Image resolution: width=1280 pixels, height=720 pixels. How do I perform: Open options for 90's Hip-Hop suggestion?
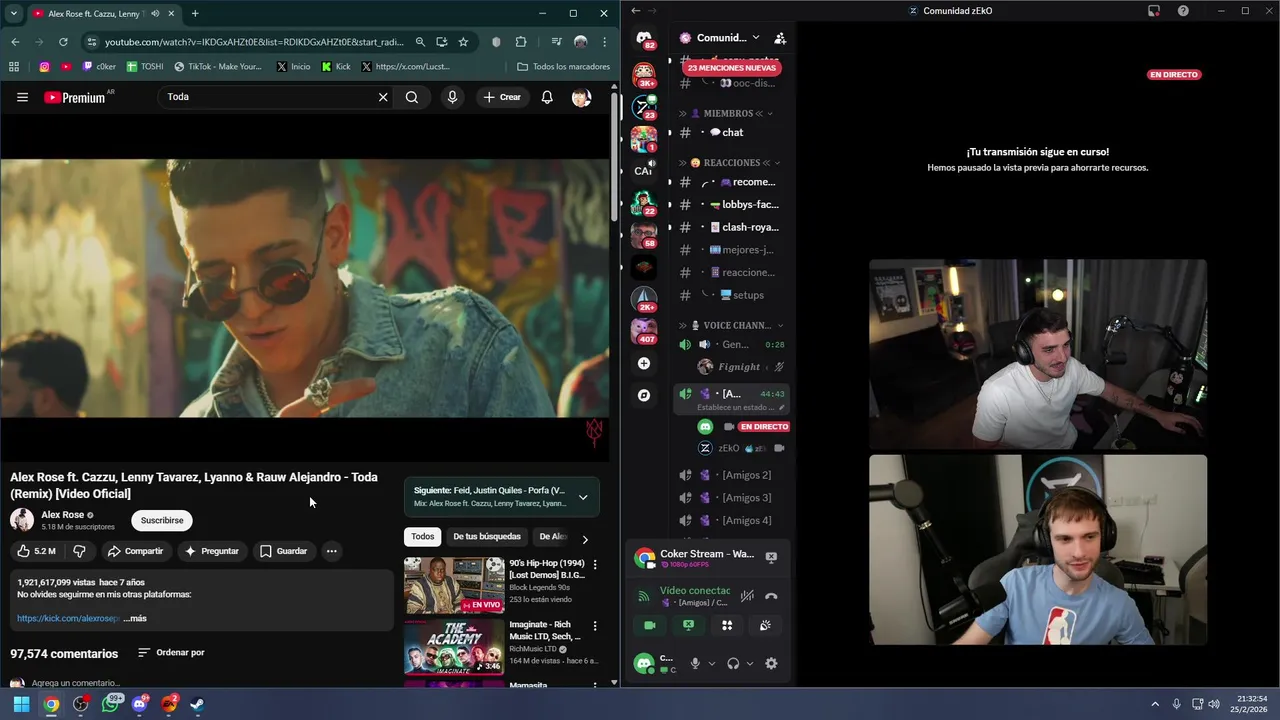[x=595, y=565]
